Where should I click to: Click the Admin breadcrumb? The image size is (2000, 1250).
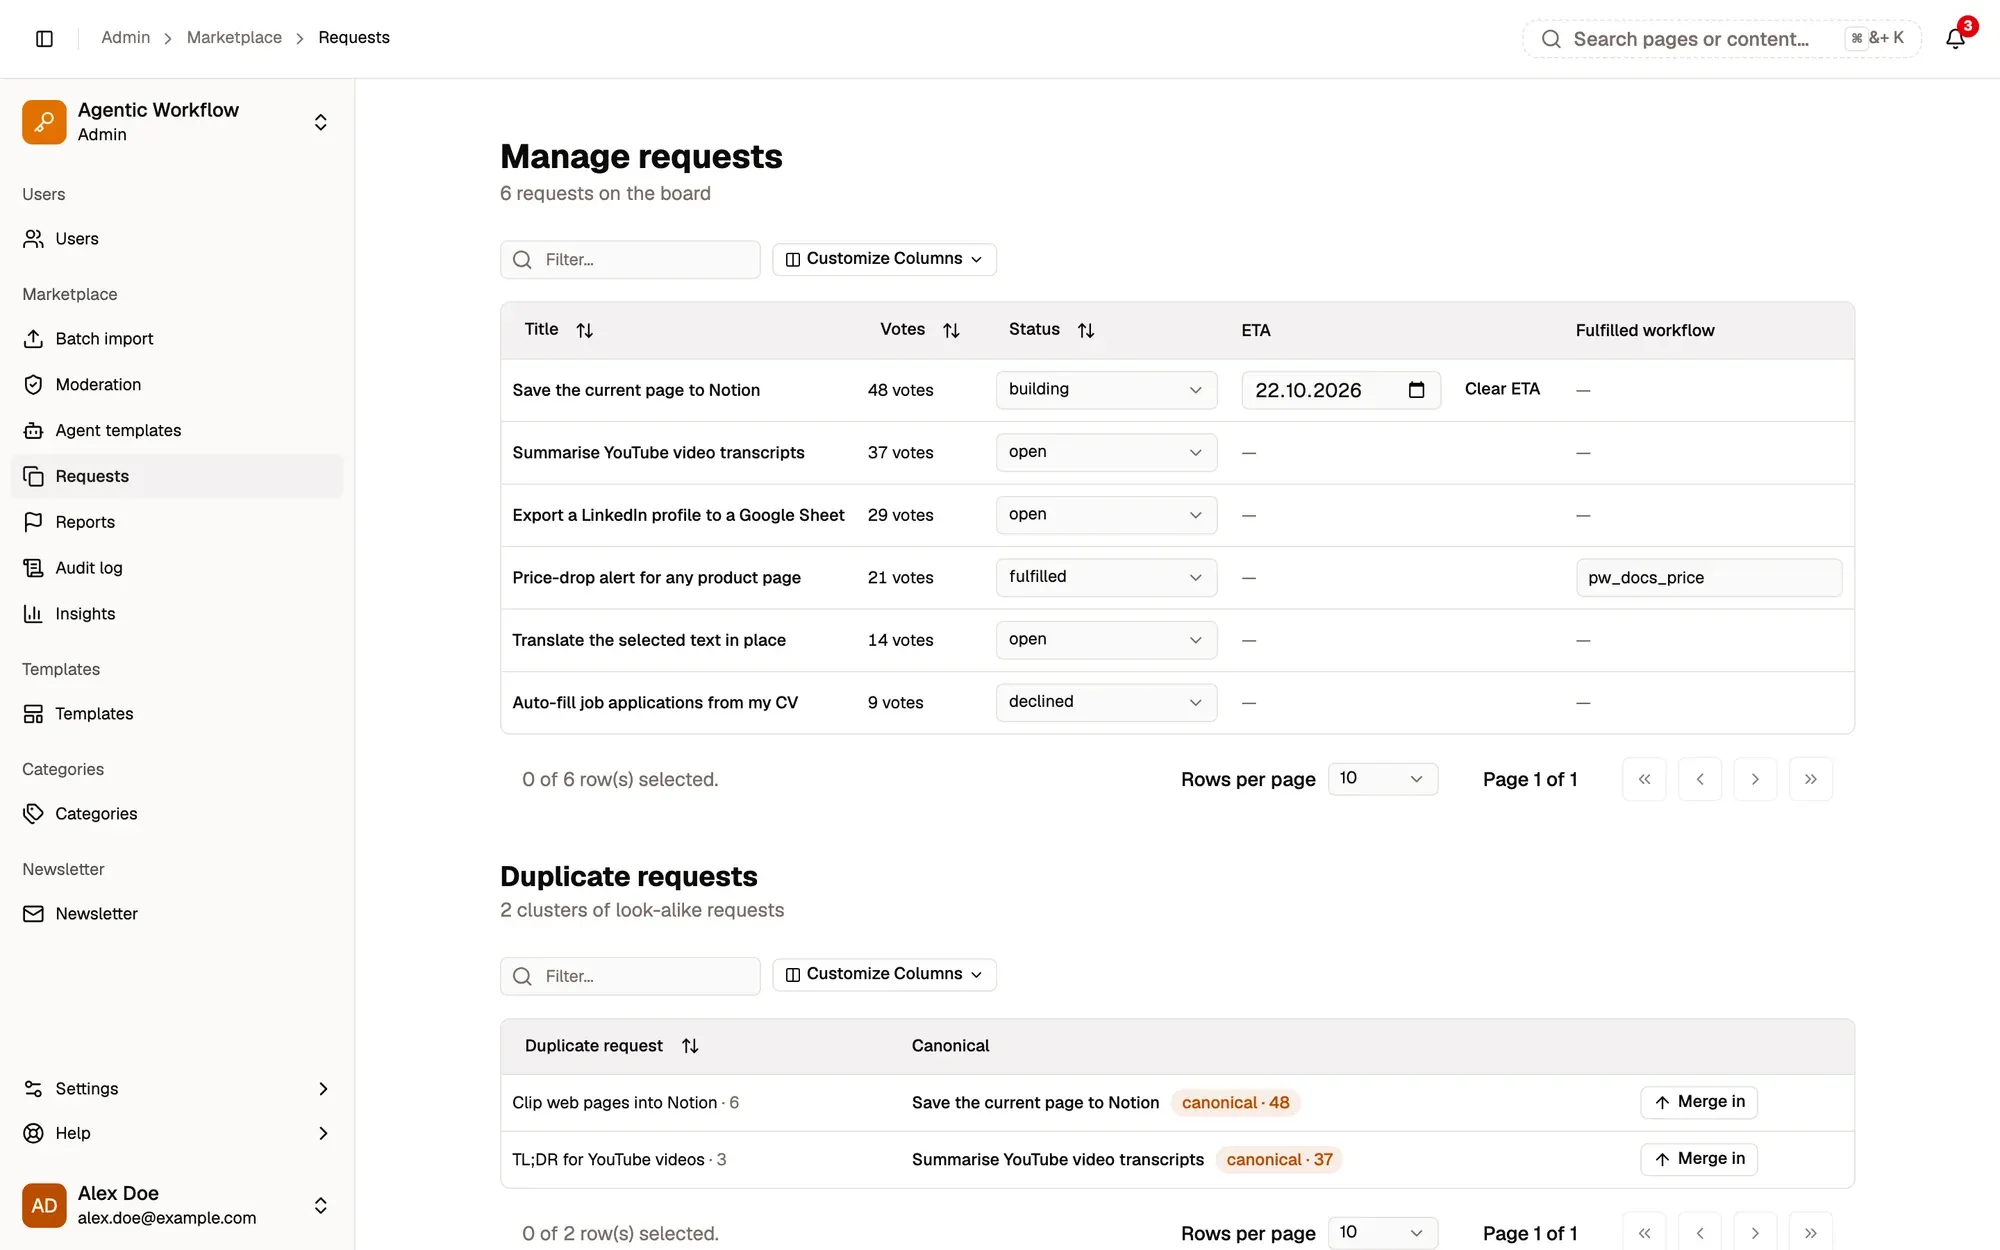coord(125,38)
